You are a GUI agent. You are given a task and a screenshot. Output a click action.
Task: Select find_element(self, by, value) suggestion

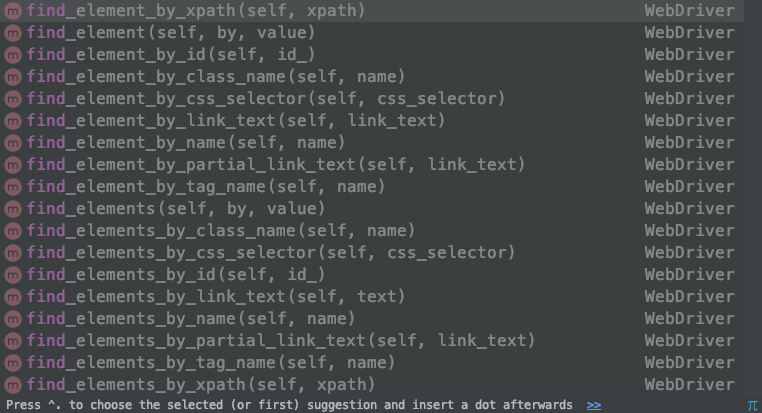372,33
